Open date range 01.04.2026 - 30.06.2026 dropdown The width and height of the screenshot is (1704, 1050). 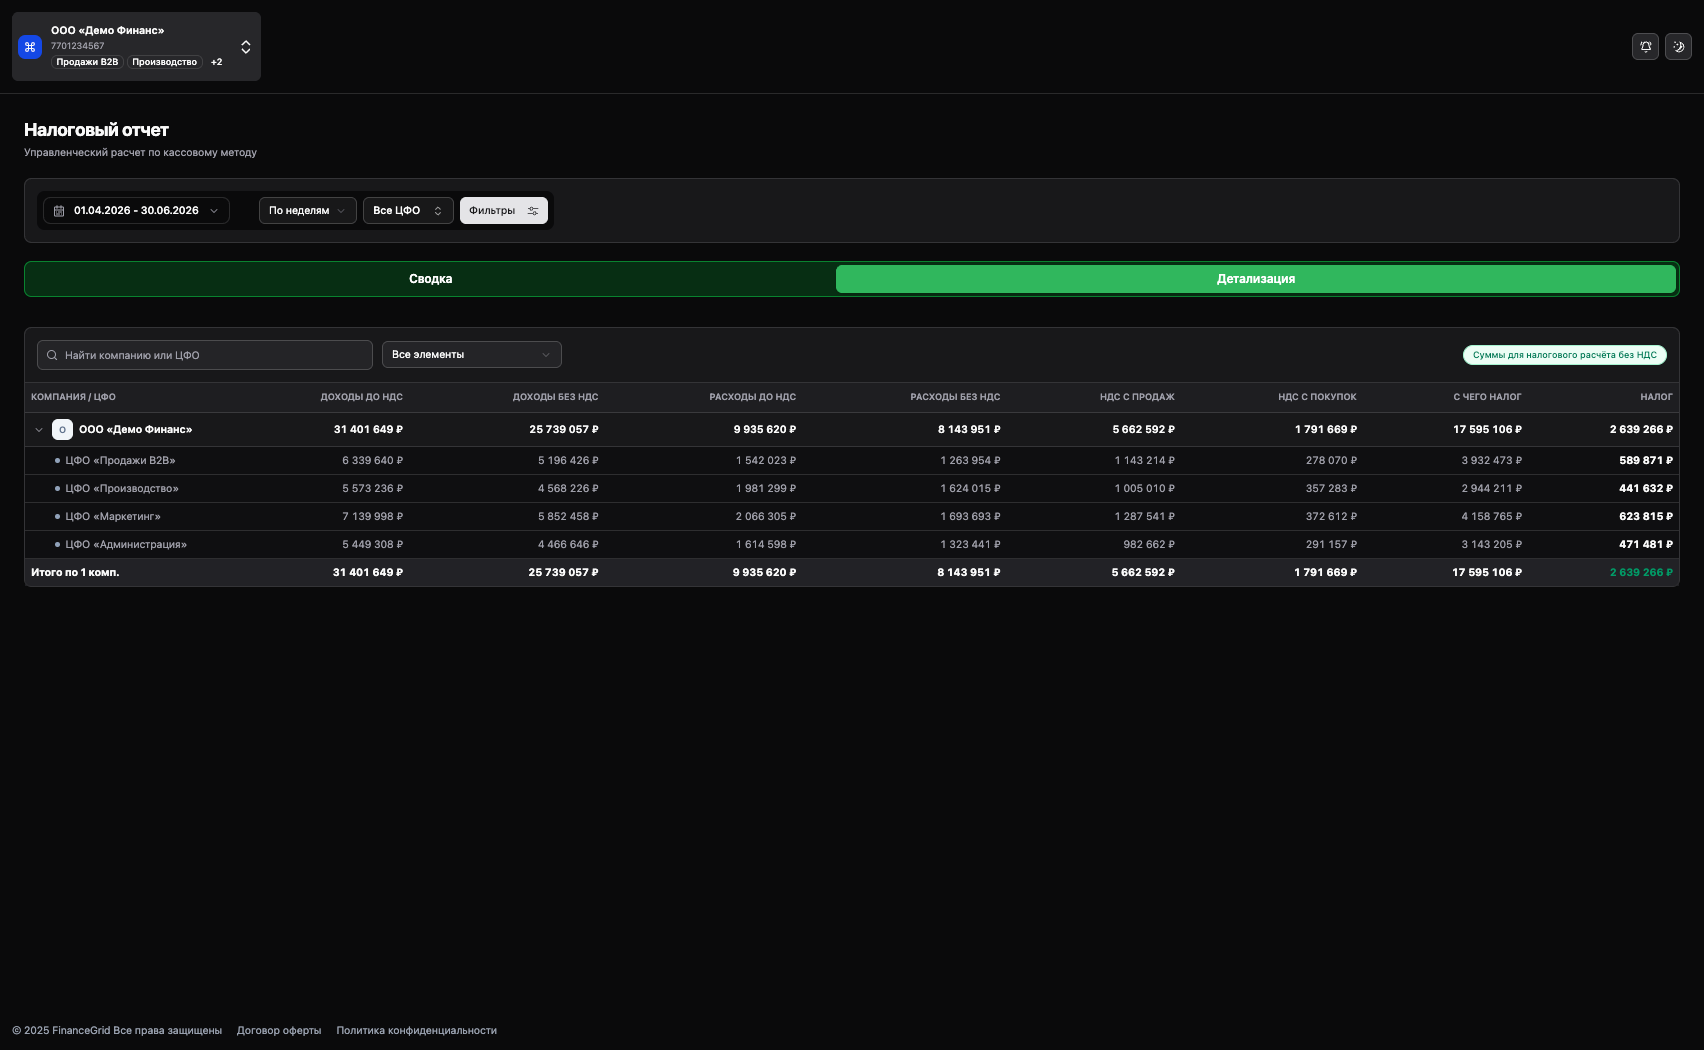coord(136,211)
